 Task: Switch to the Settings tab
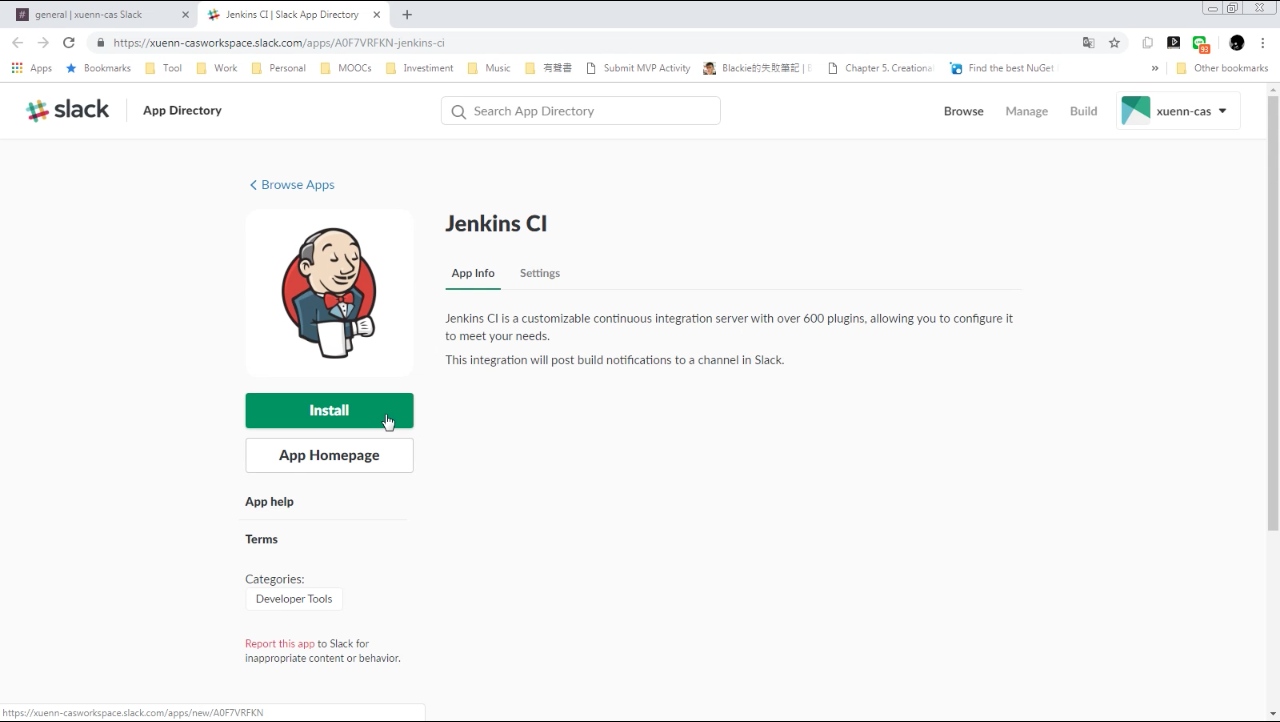click(x=540, y=273)
